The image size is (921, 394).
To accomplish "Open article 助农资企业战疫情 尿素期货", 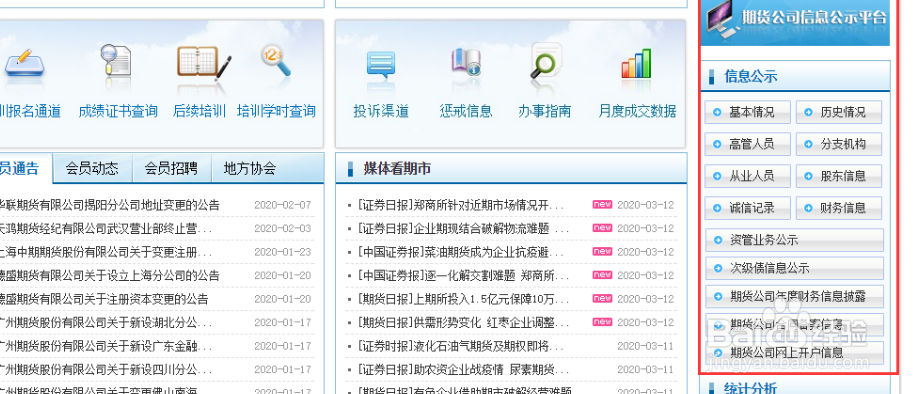I will coord(463,370).
